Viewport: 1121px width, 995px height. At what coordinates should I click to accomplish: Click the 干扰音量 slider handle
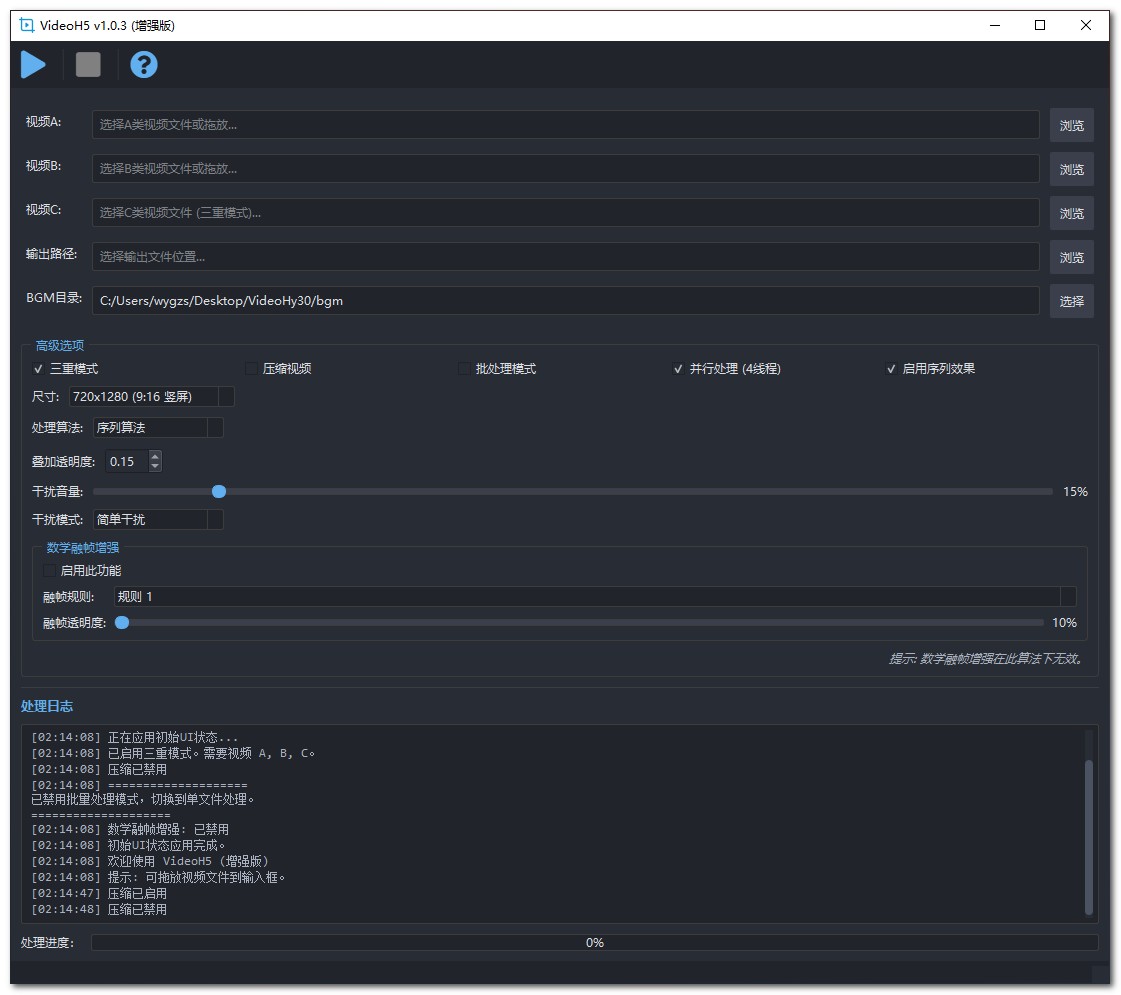click(x=219, y=491)
